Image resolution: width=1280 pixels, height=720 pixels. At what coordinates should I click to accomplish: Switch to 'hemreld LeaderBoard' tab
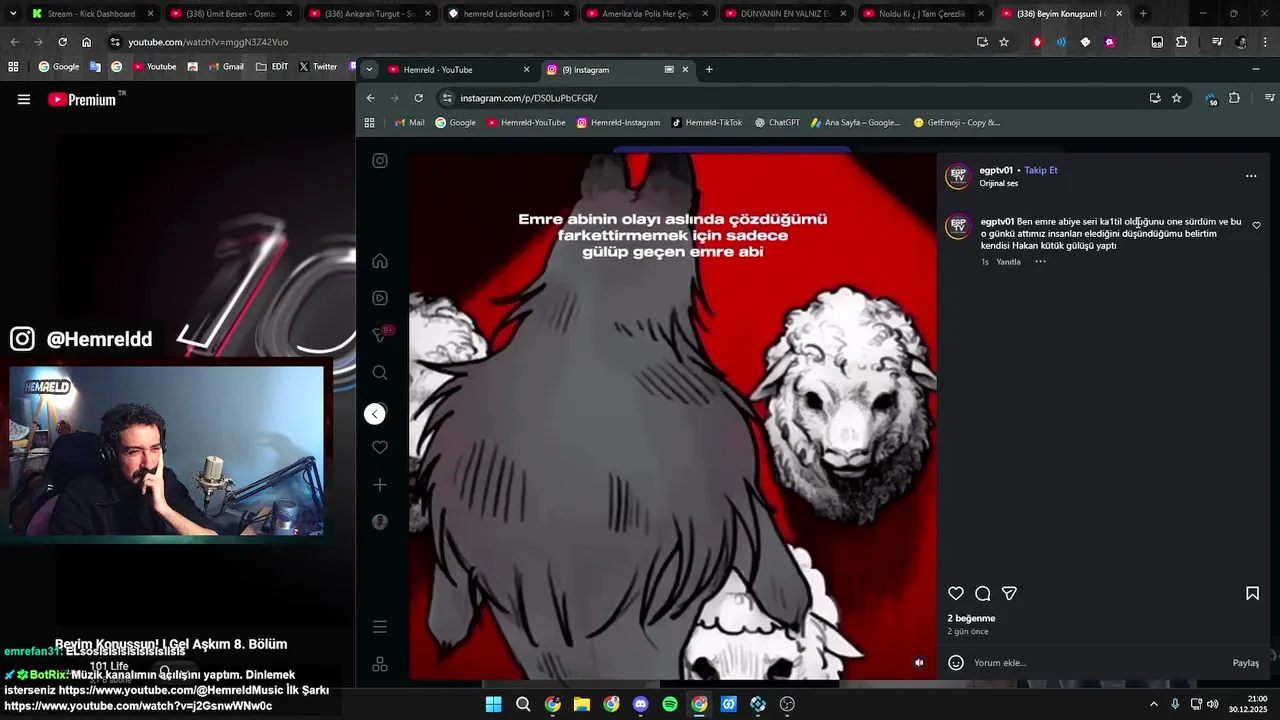coord(507,14)
